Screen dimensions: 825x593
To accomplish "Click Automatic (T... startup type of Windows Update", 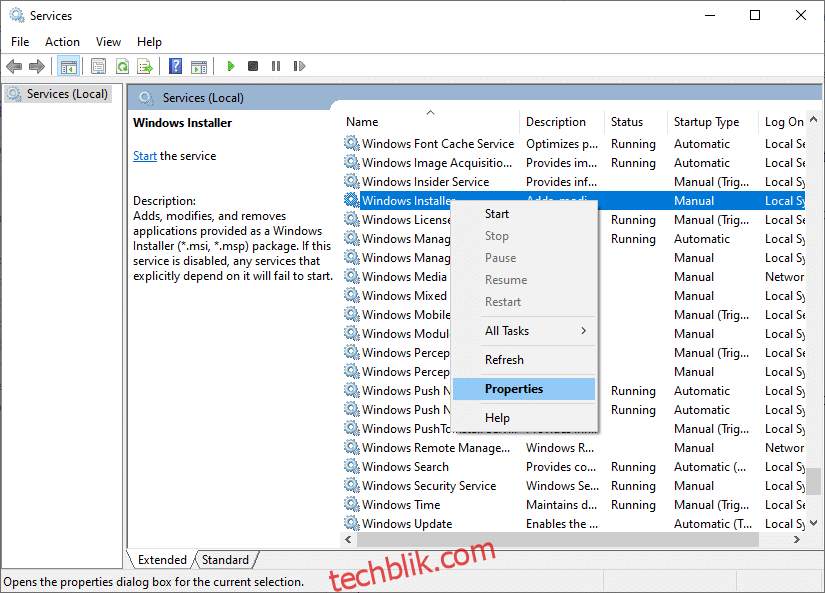I will pos(713,524).
